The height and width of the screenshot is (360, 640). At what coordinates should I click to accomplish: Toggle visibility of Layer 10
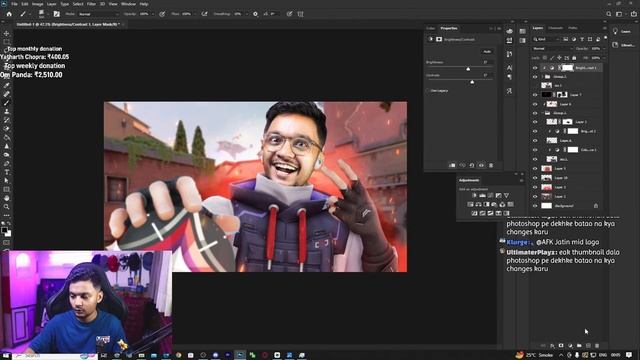pos(535,178)
